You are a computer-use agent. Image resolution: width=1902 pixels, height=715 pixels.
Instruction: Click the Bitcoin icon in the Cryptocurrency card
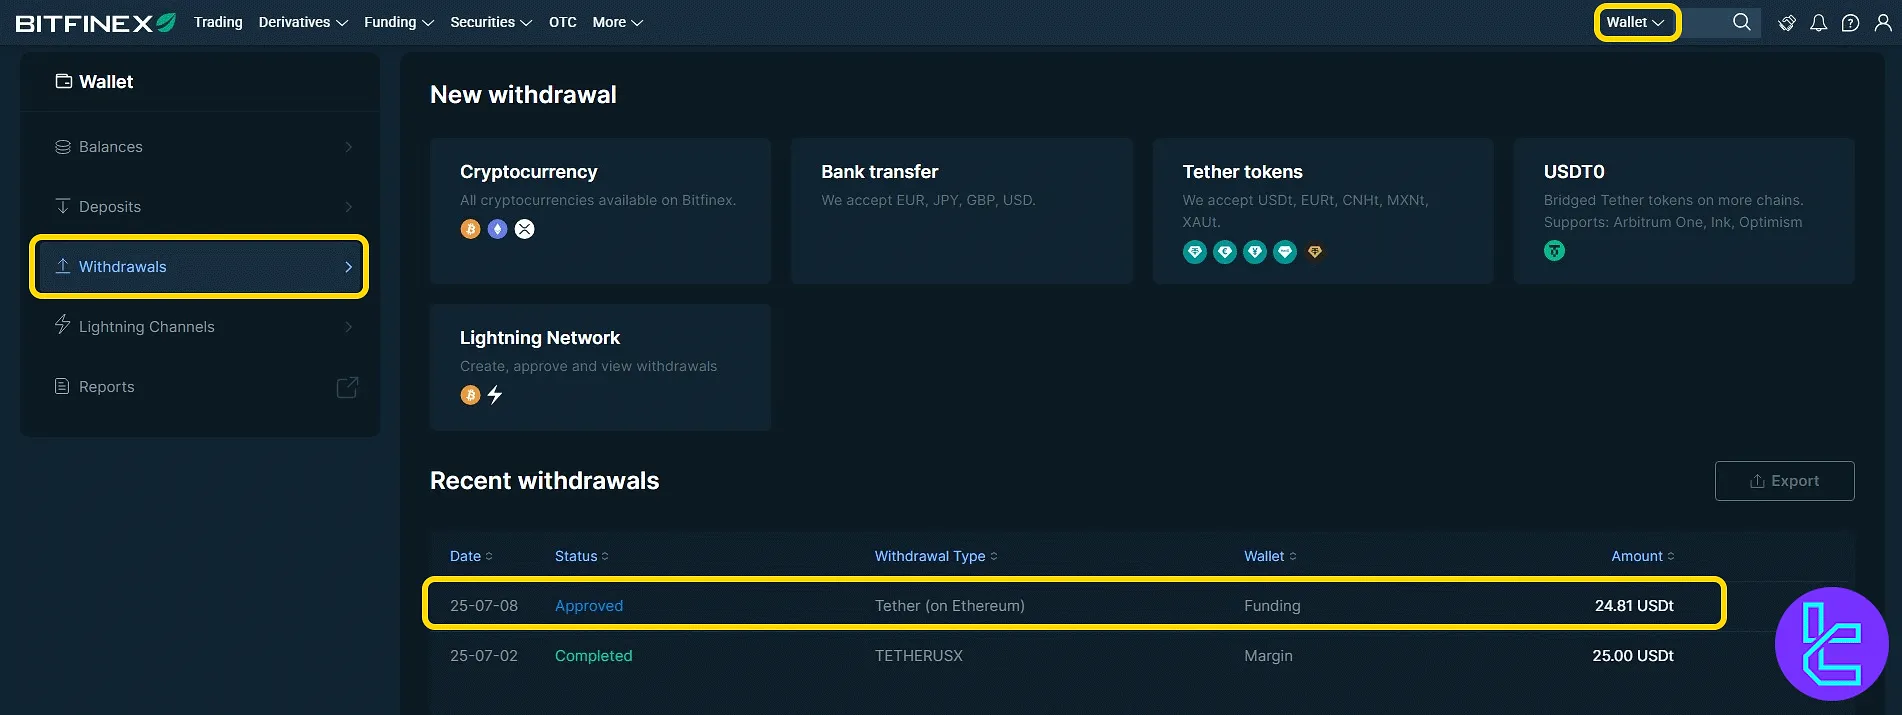point(470,229)
